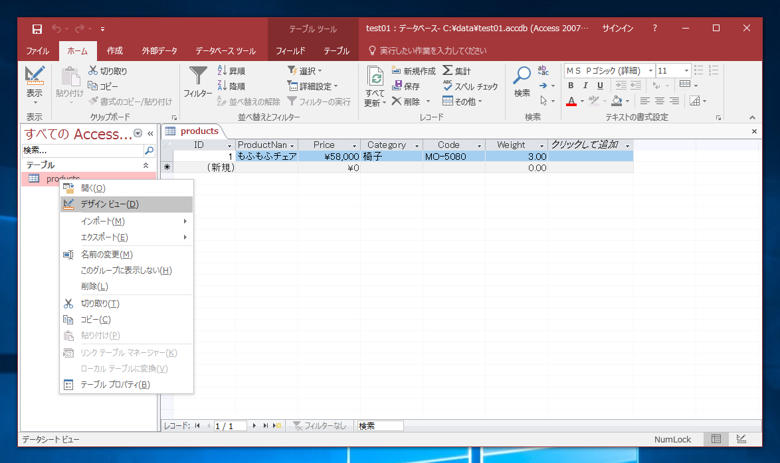
Task: Open the 選択 (Selection) filter dropdown
Action: click(304, 71)
